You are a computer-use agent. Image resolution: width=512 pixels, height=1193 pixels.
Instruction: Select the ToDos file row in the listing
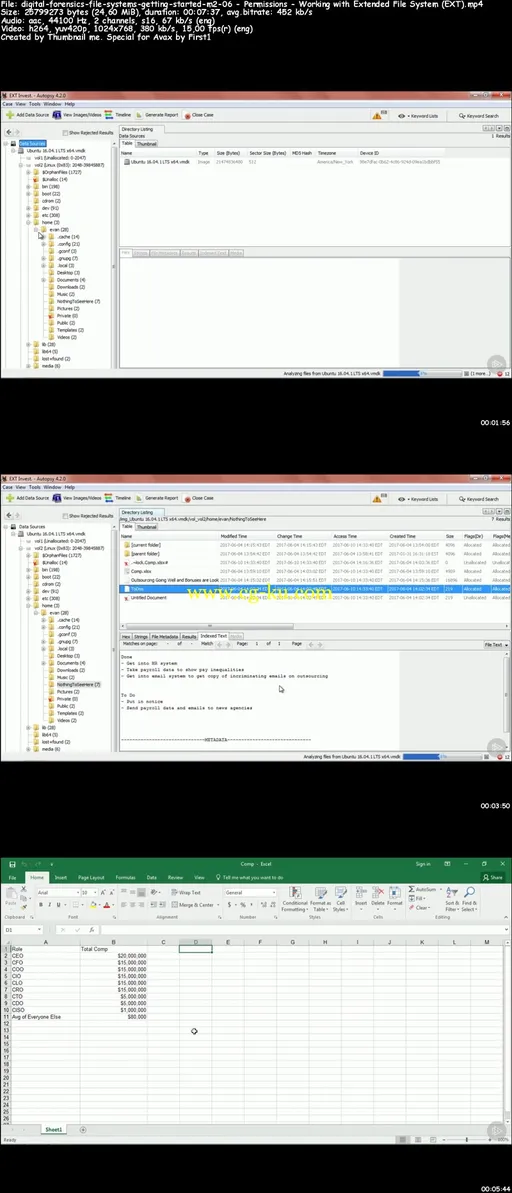point(314,589)
